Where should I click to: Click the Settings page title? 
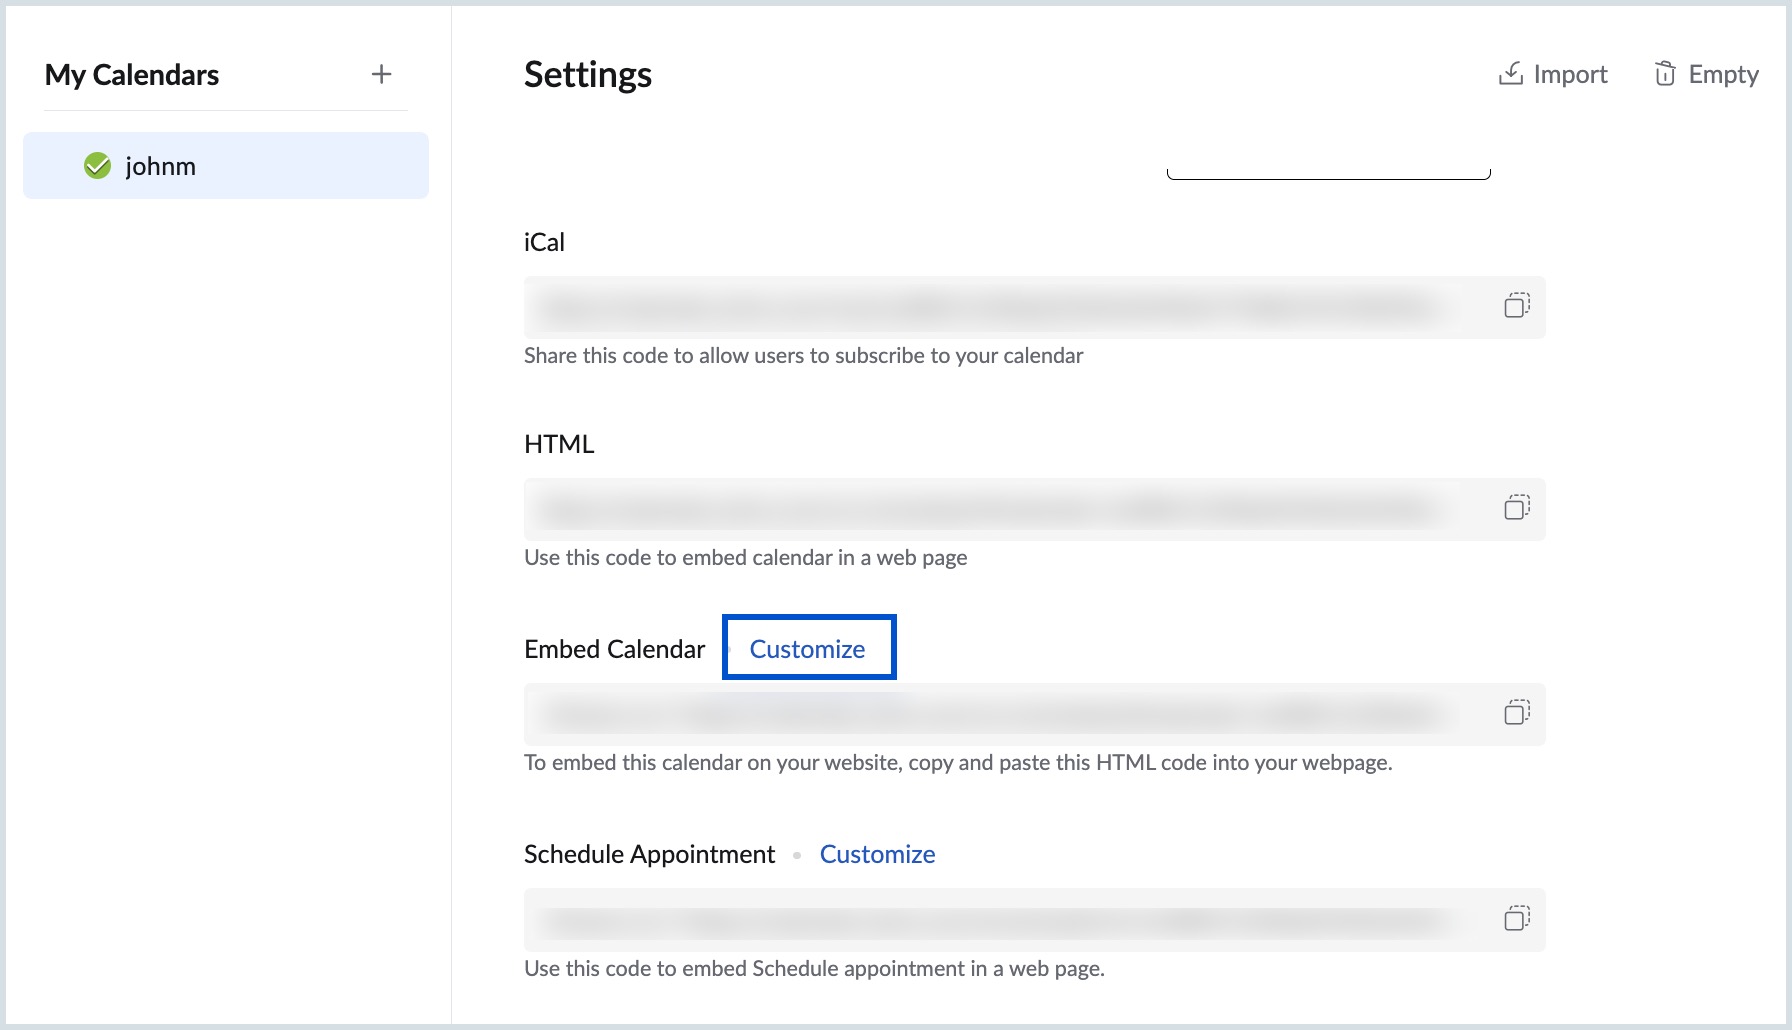(x=588, y=75)
